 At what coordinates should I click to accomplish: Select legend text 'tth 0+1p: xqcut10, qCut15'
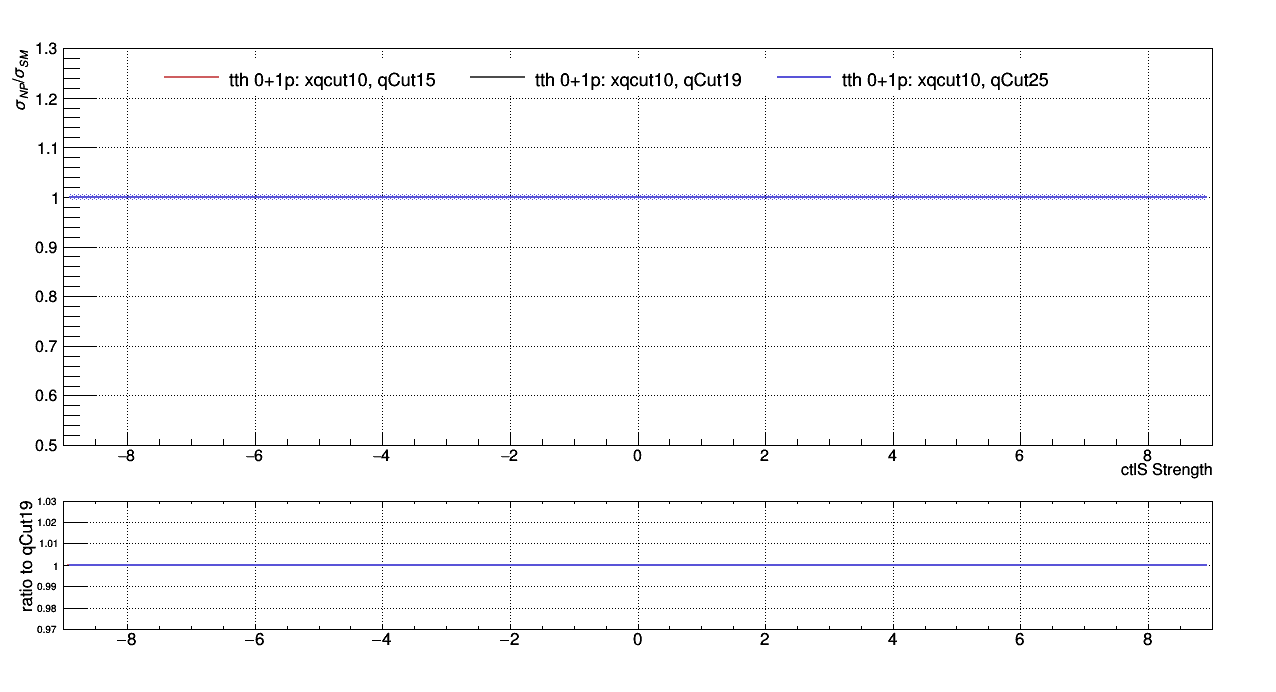[x=332, y=81]
